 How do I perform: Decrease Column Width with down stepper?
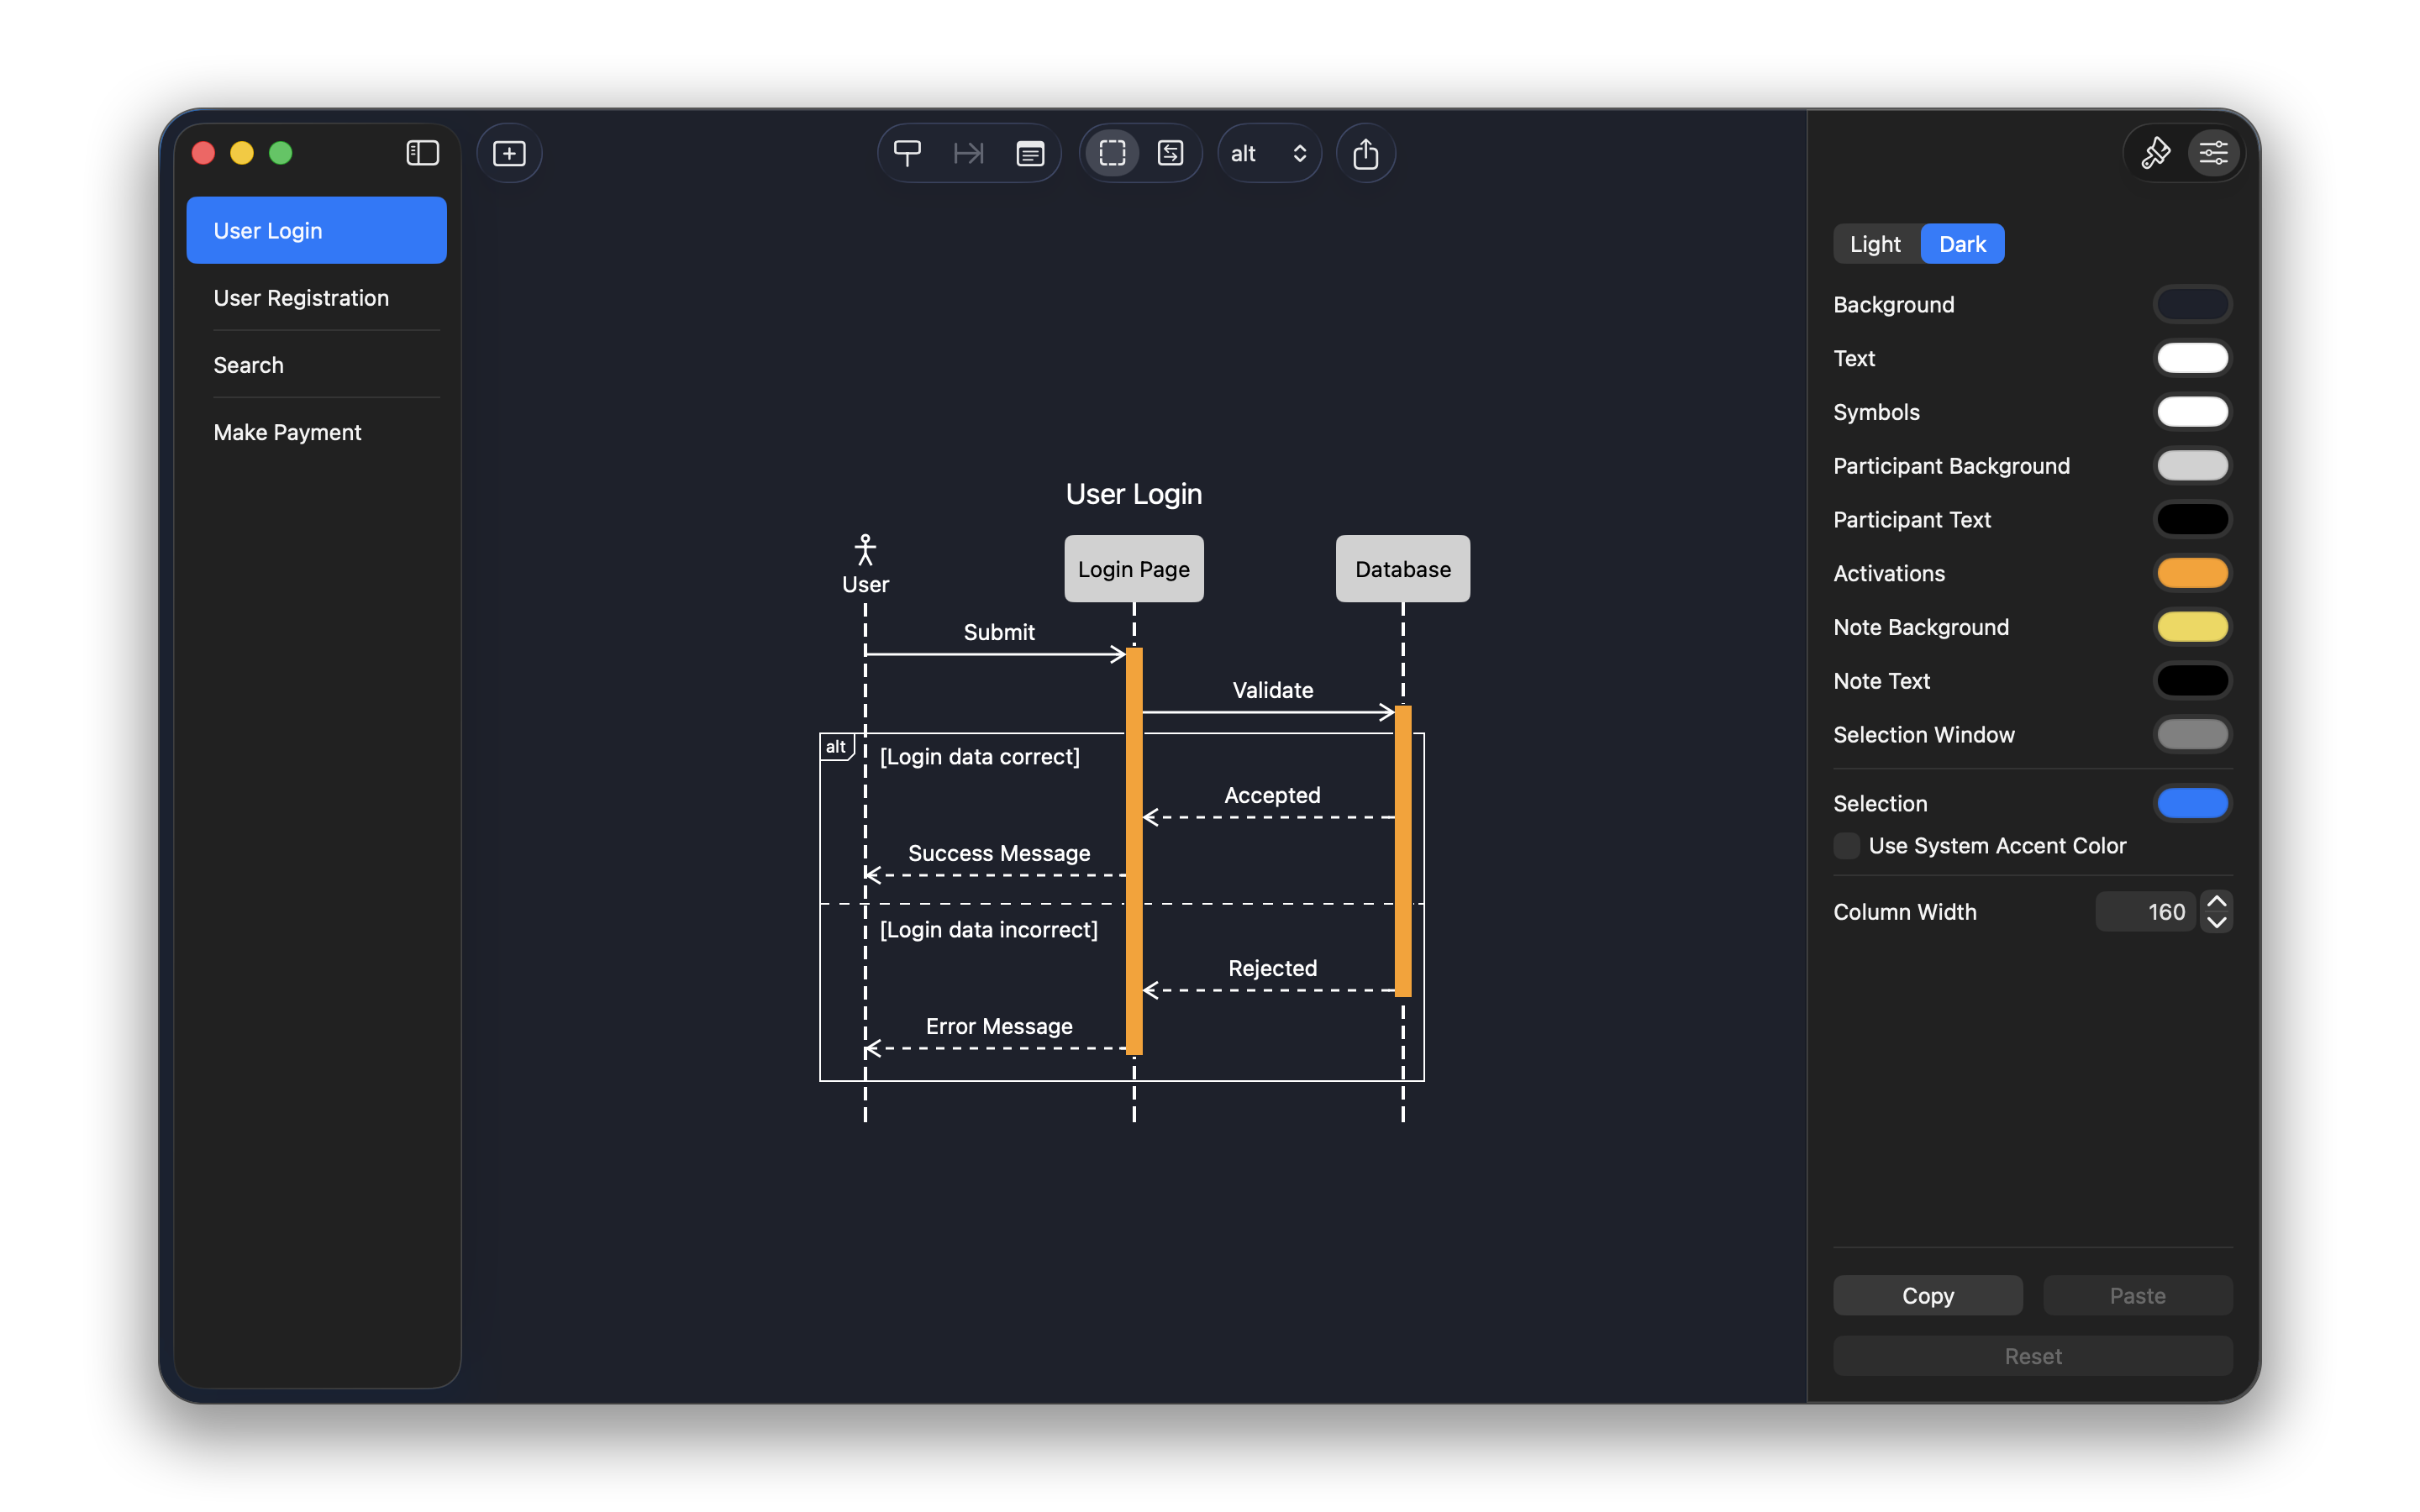[x=2216, y=922]
